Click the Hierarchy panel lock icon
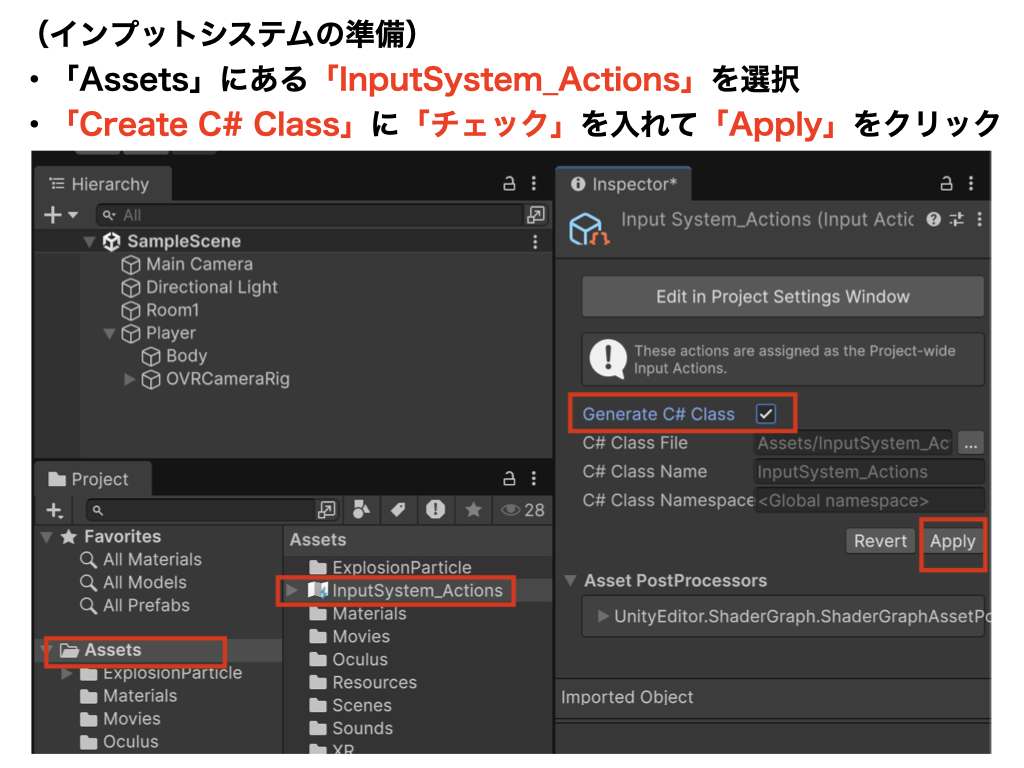The height and width of the screenshot is (768, 1024). (x=509, y=184)
